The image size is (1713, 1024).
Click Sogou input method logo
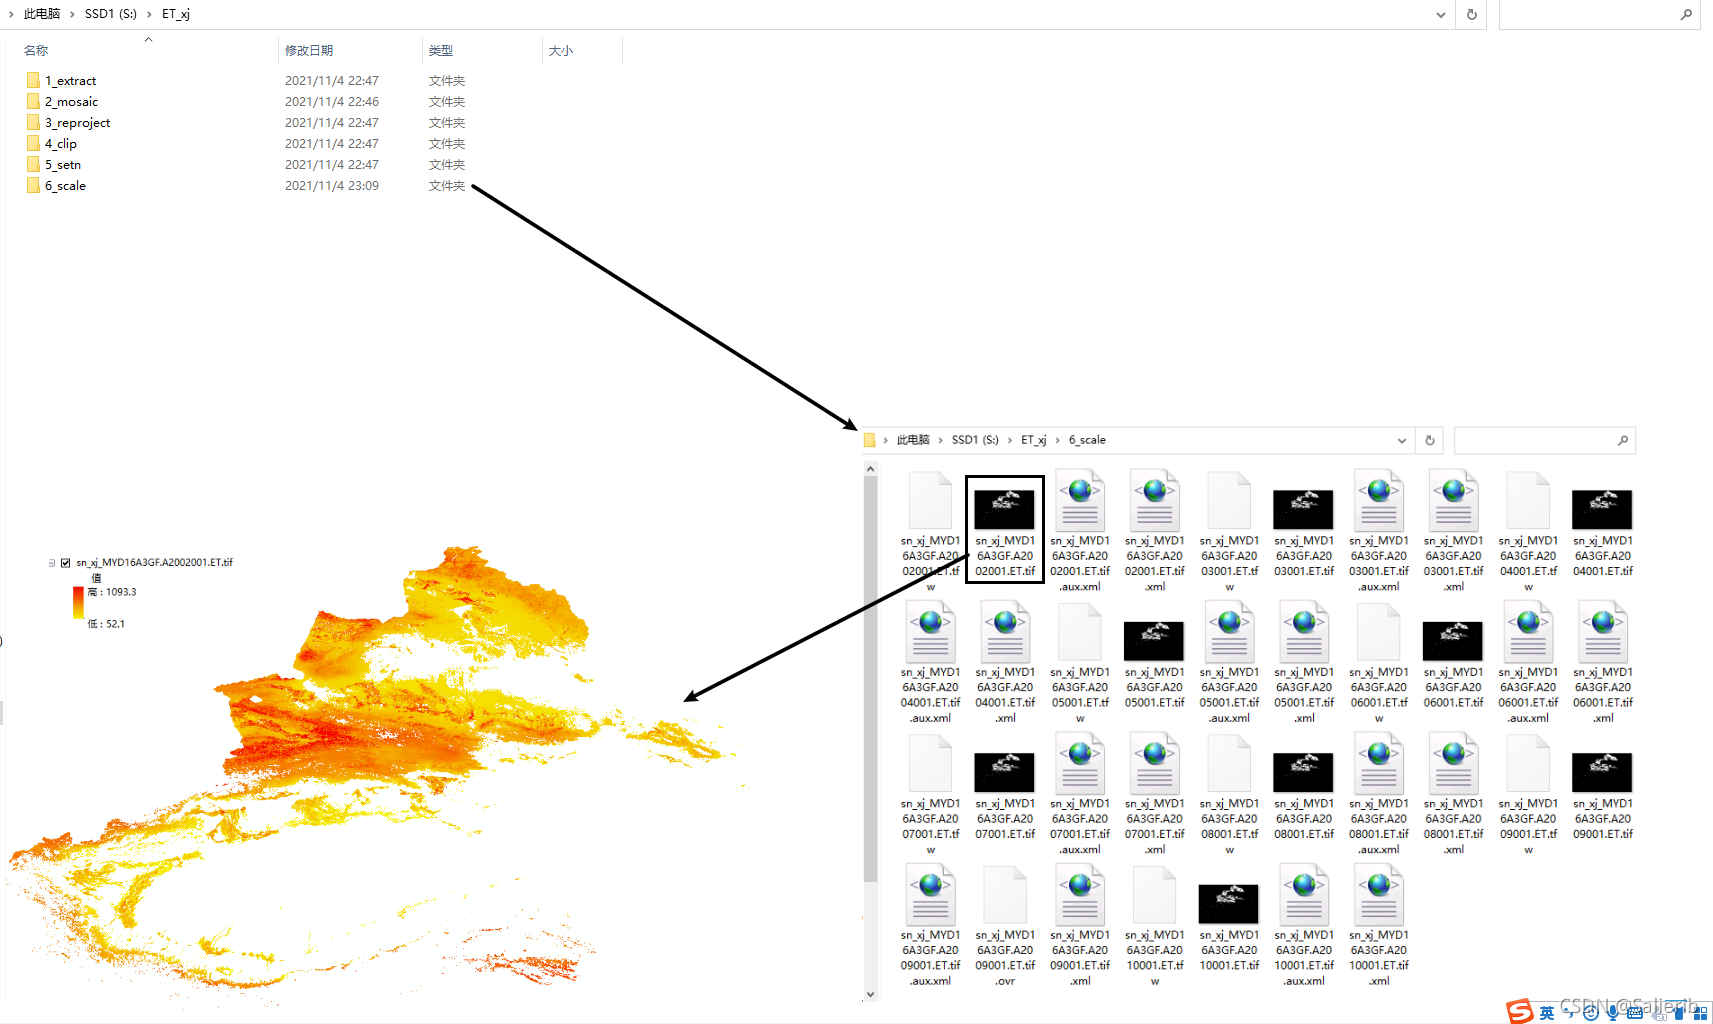tap(1520, 1012)
